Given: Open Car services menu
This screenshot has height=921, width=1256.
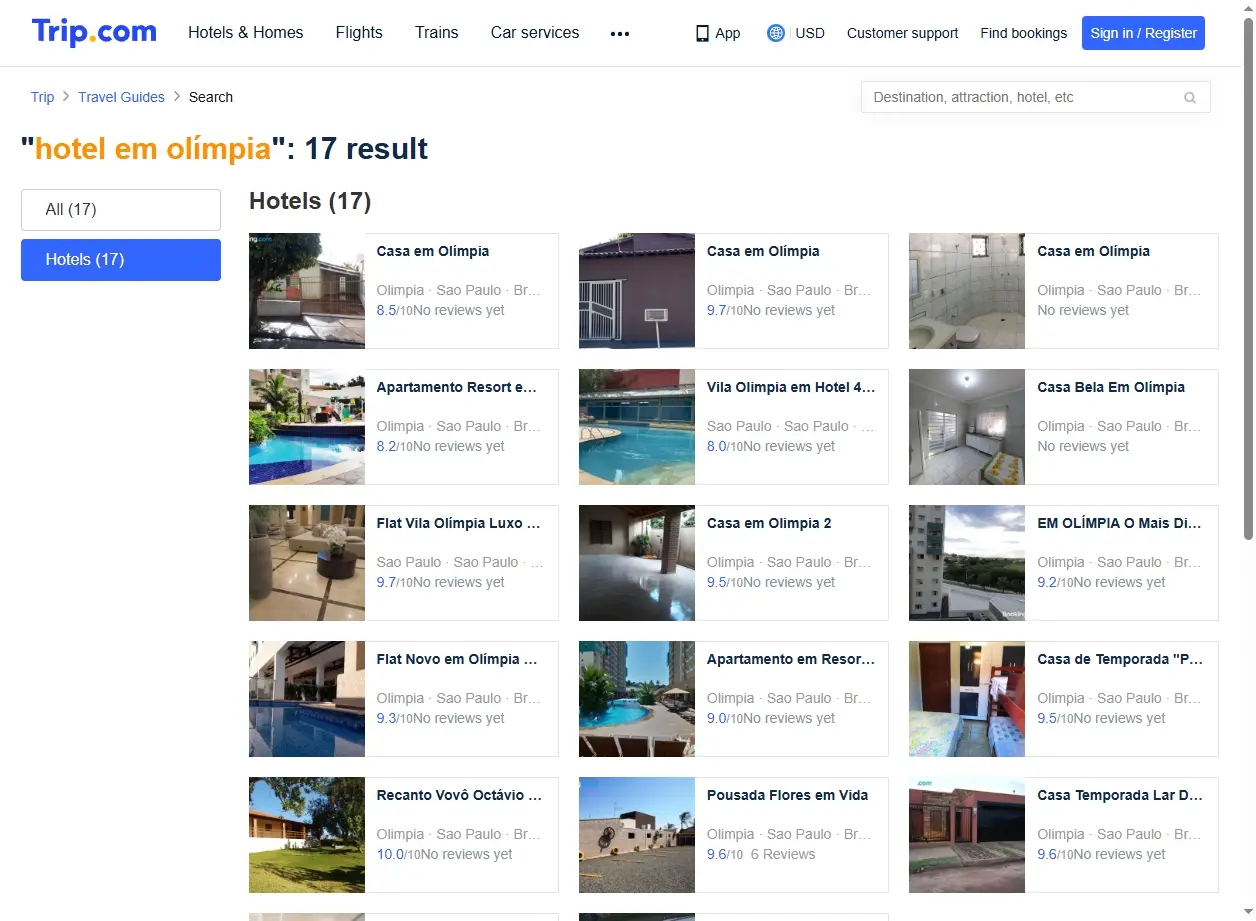Looking at the screenshot, I should coord(535,33).
